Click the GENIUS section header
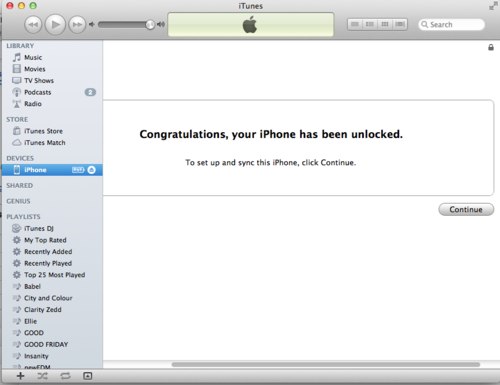 [x=18, y=201]
